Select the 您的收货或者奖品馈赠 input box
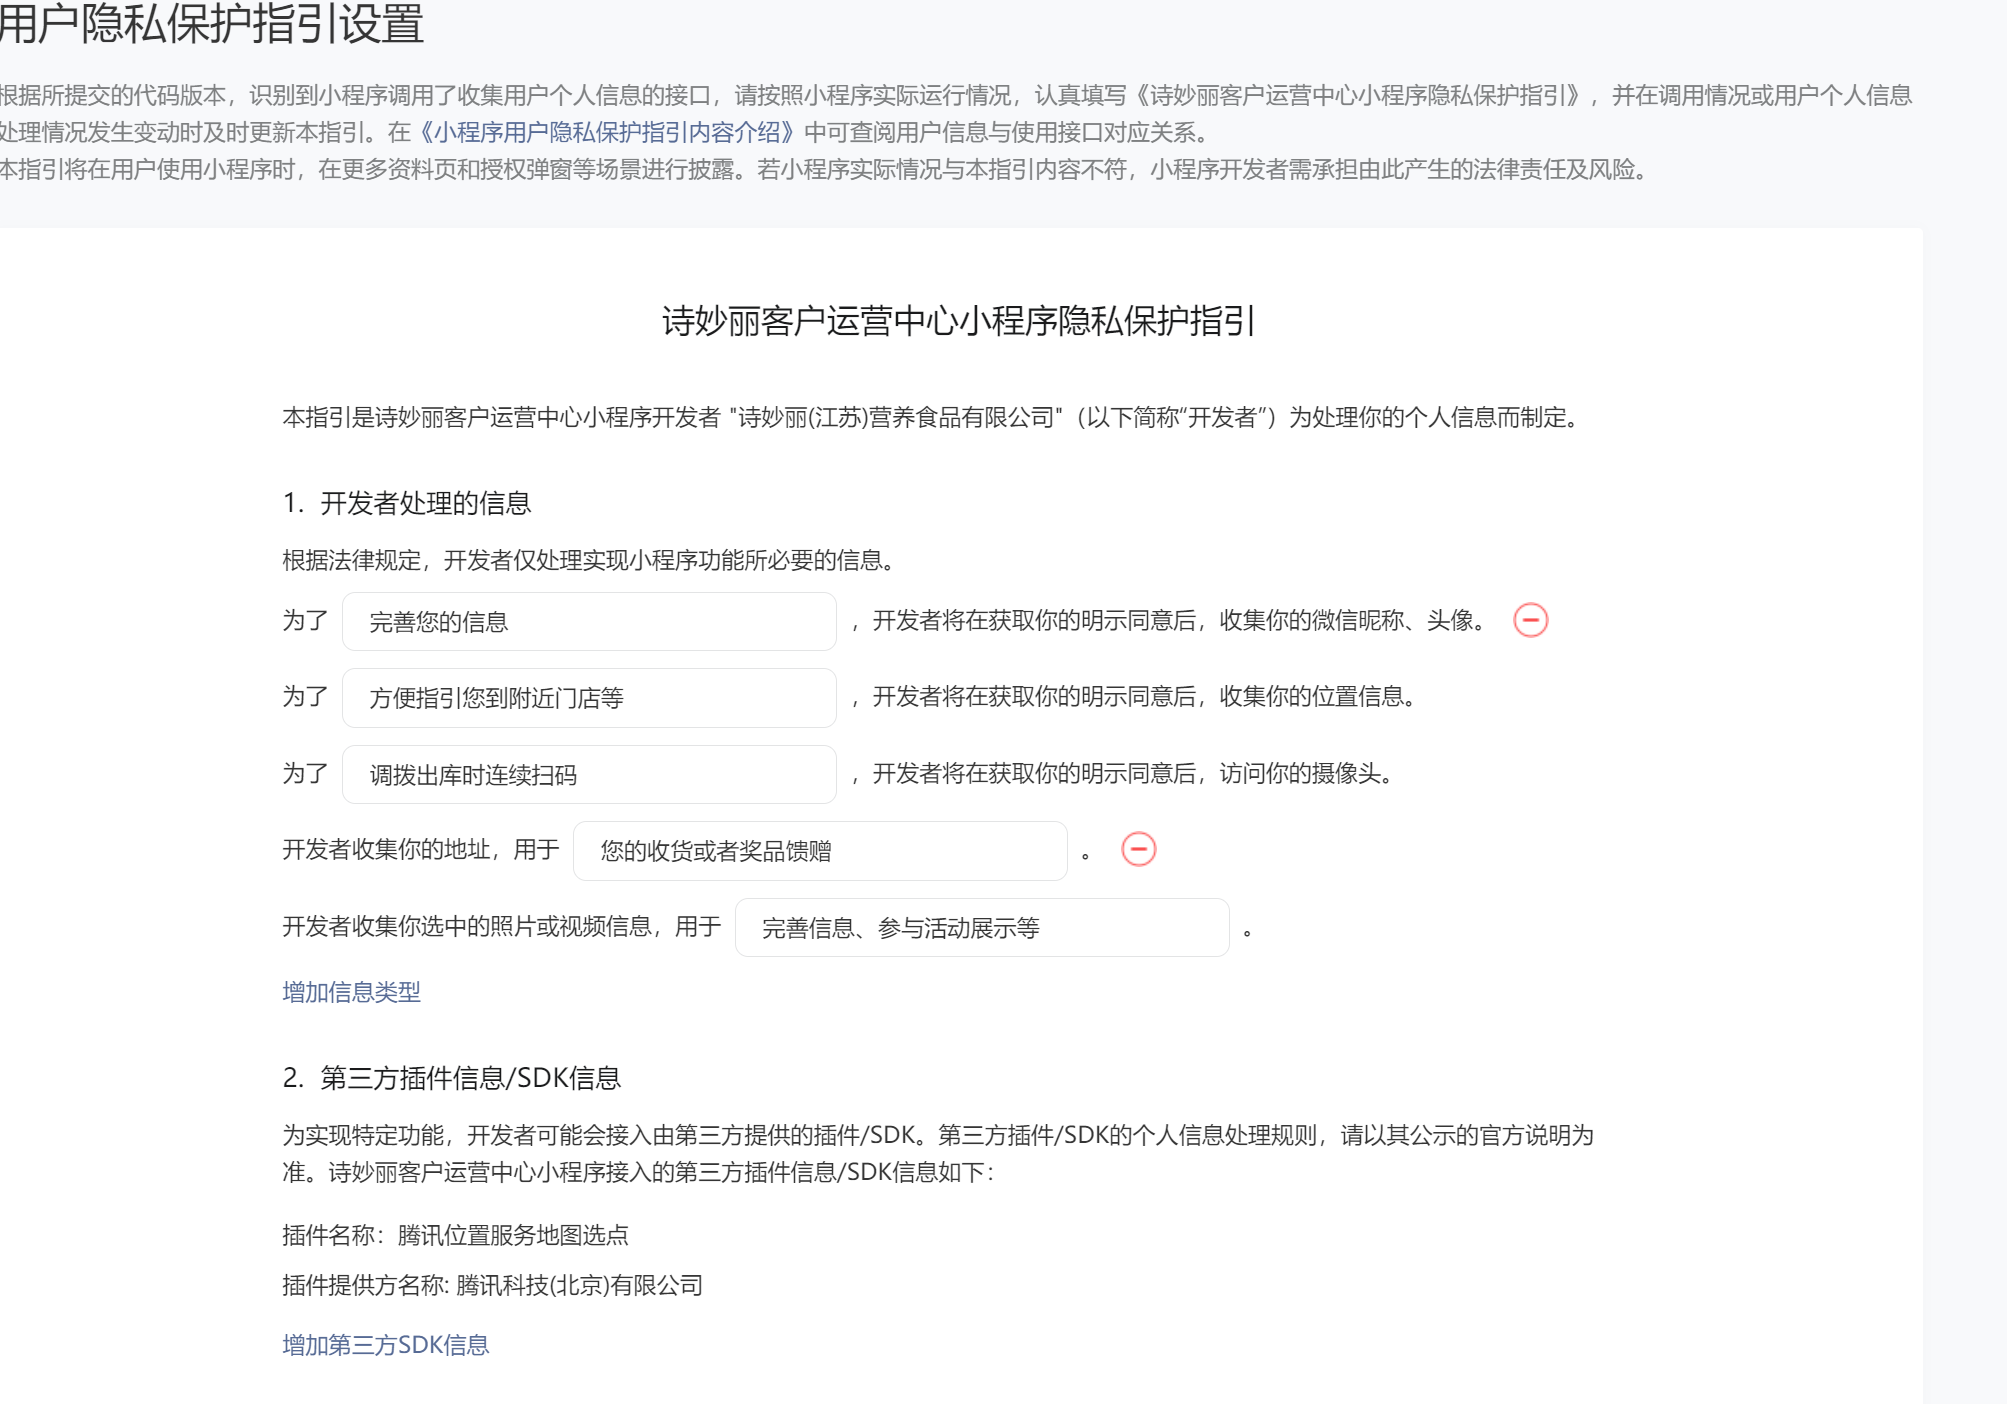This screenshot has height=1404, width=2007. [819, 851]
